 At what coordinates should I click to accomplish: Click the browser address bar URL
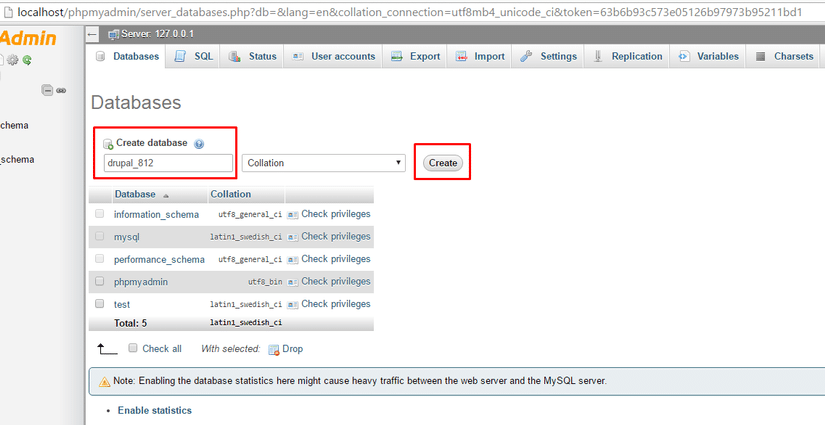(x=409, y=12)
